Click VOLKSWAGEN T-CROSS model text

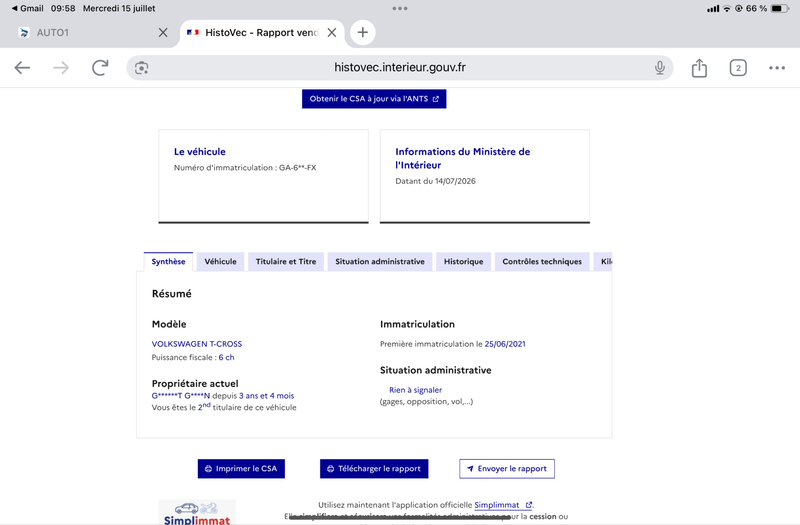(197, 344)
